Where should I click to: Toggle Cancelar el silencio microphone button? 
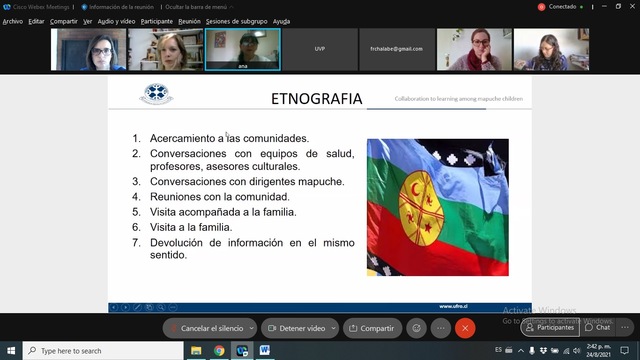point(207,328)
